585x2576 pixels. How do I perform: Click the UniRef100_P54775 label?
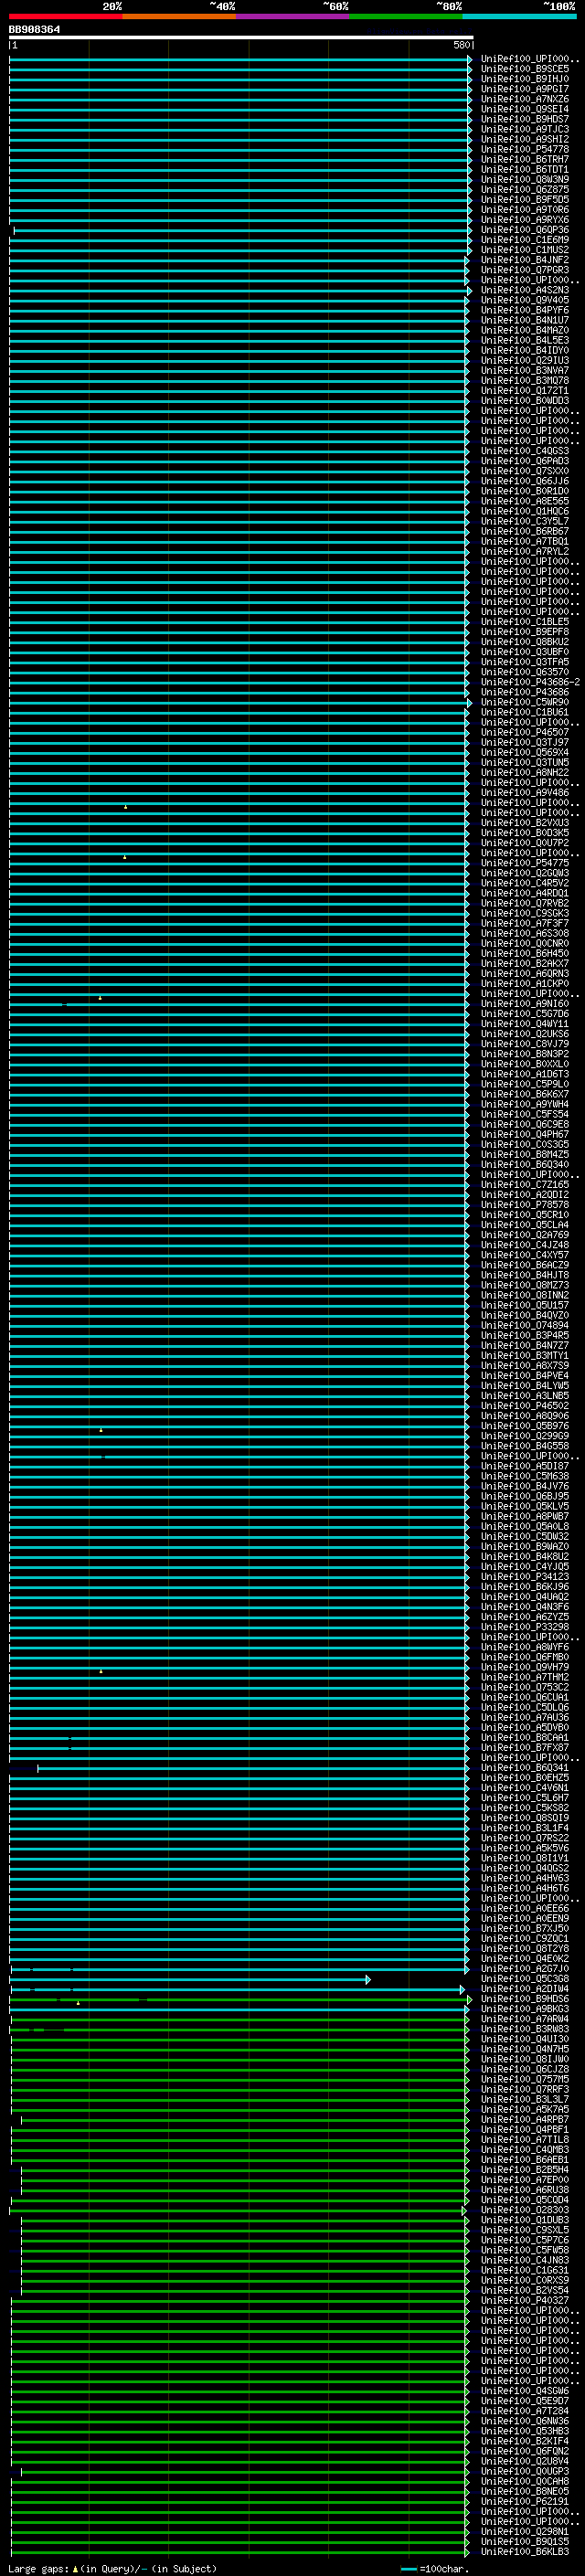tap(525, 863)
